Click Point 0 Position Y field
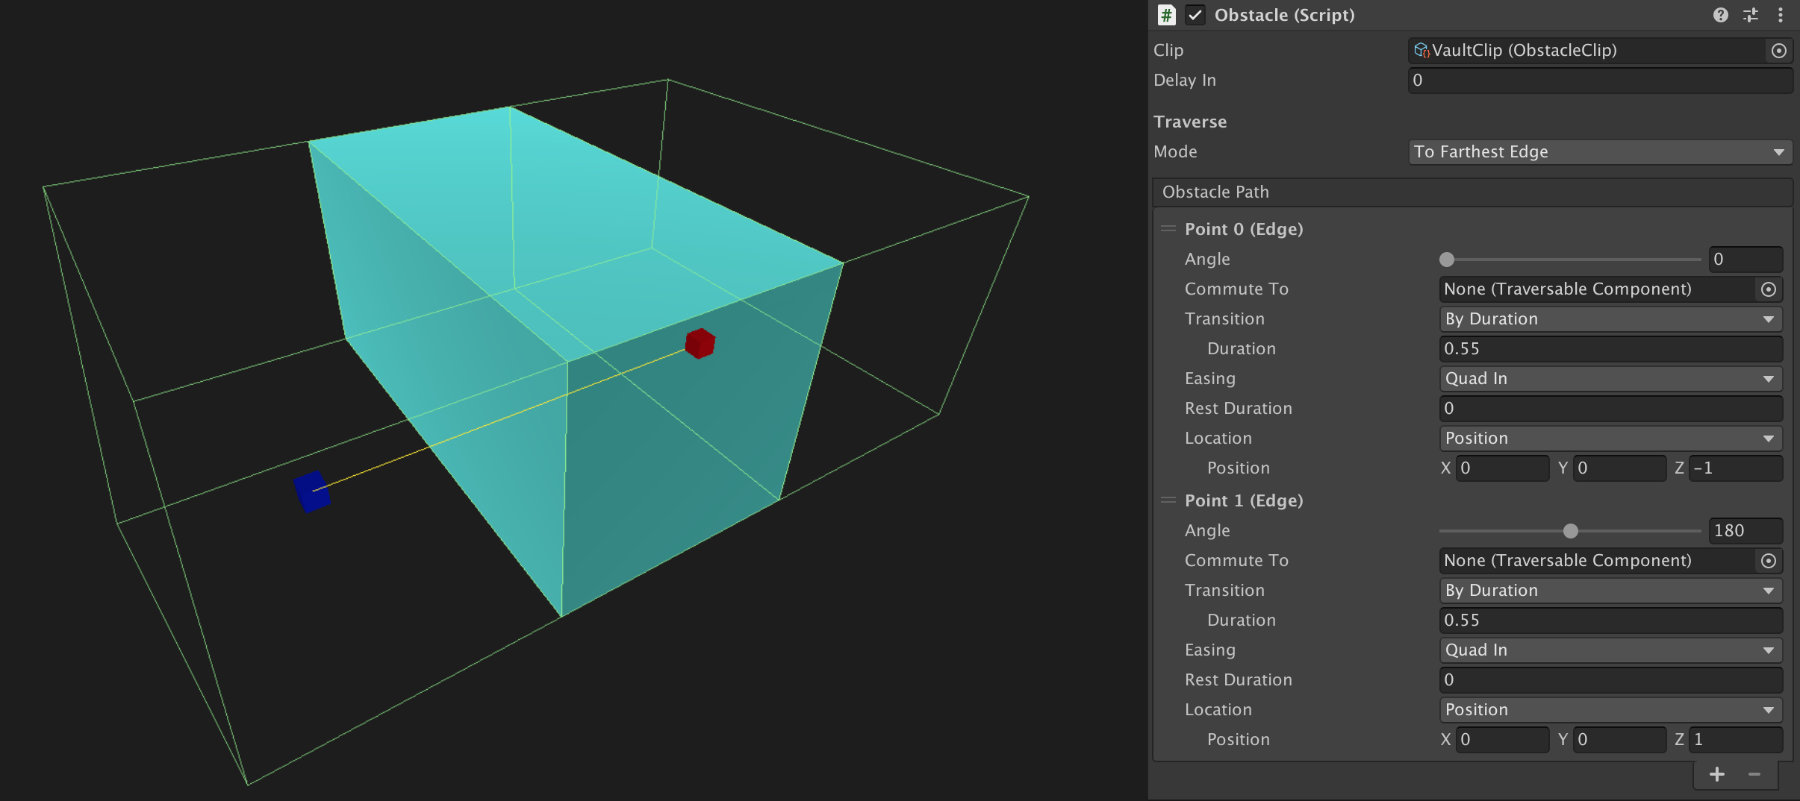The image size is (1800, 801). [x=1619, y=468]
